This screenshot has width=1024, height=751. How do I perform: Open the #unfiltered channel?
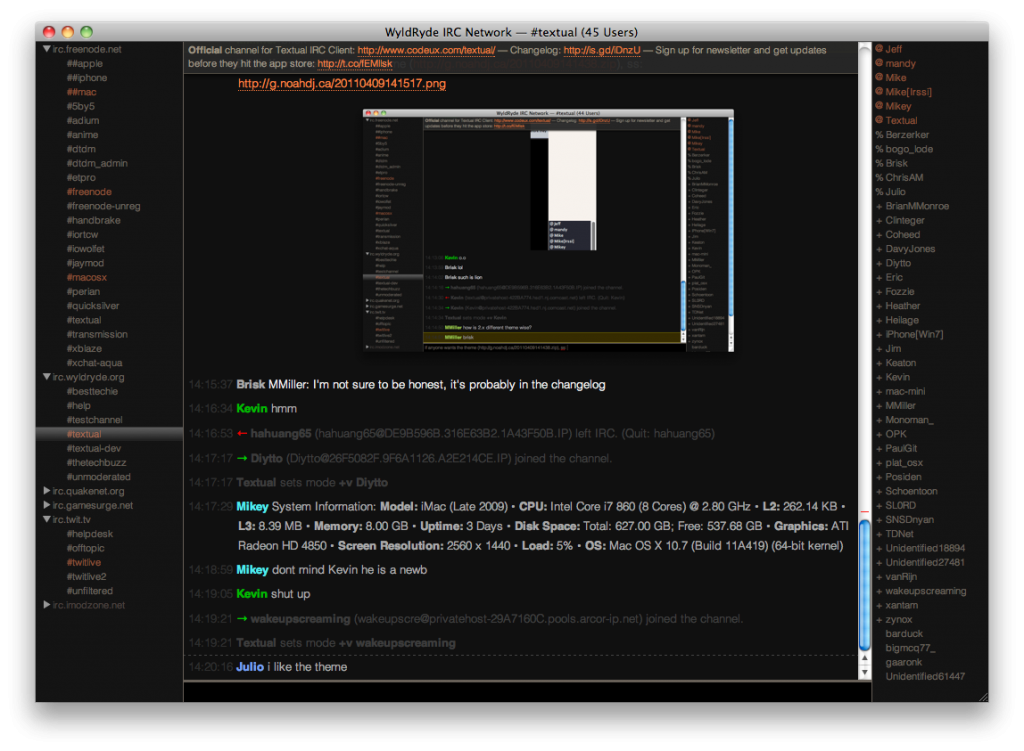(x=89, y=590)
